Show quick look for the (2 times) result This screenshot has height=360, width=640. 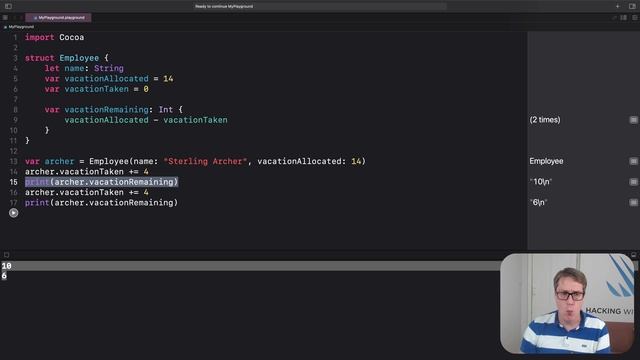pos(633,120)
